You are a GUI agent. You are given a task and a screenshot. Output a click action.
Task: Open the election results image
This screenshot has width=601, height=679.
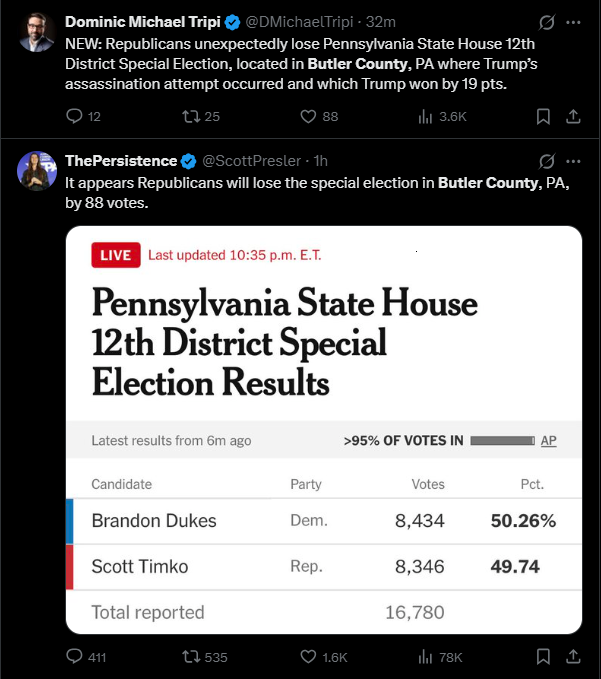pyautogui.click(x=324, y=430)
